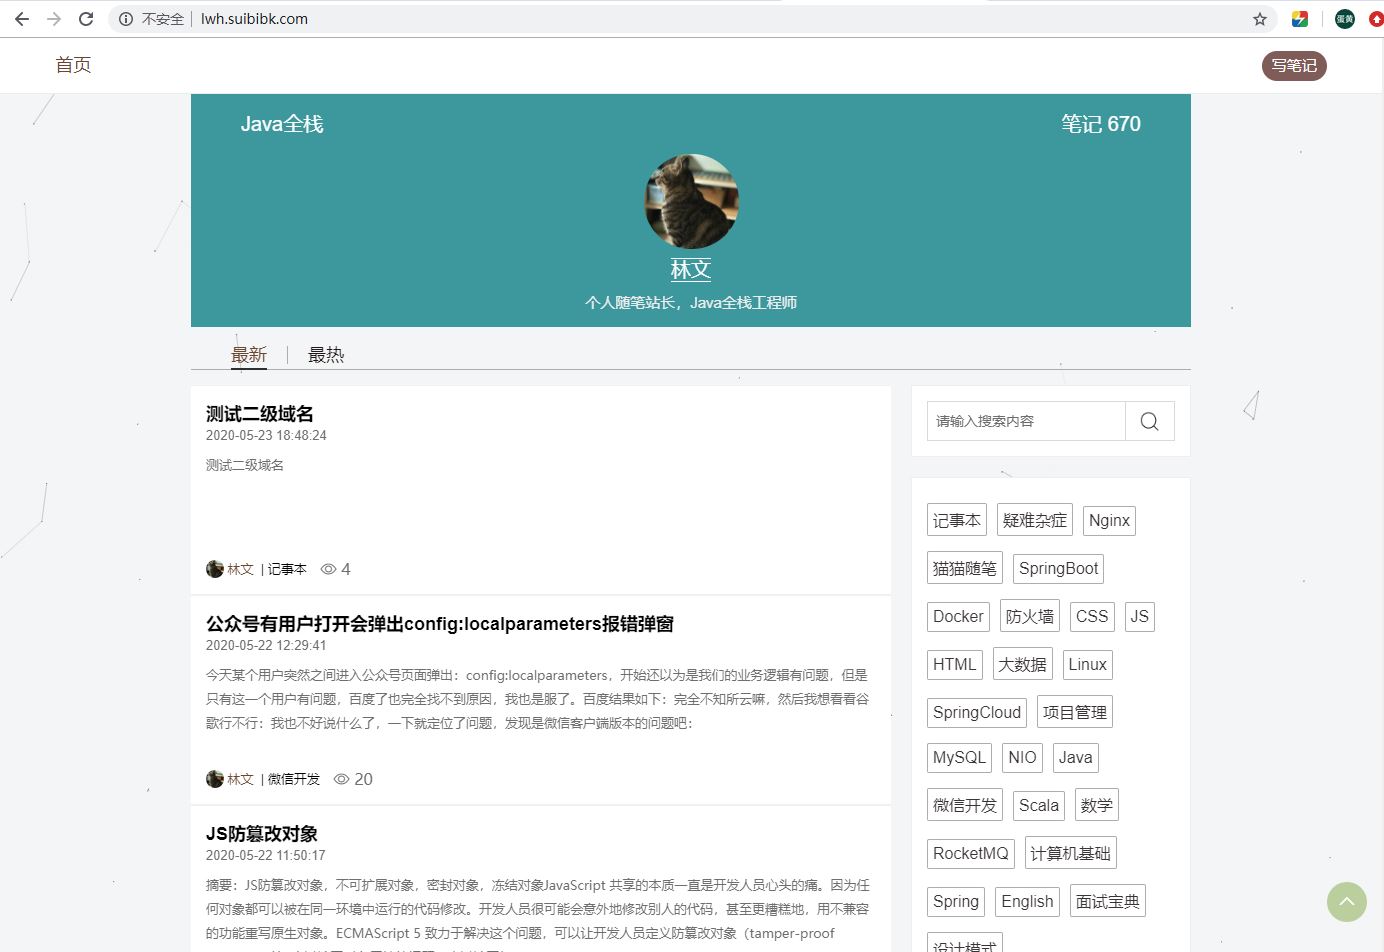Select the 数学 tag
1384x952 pixels.
1097,805
